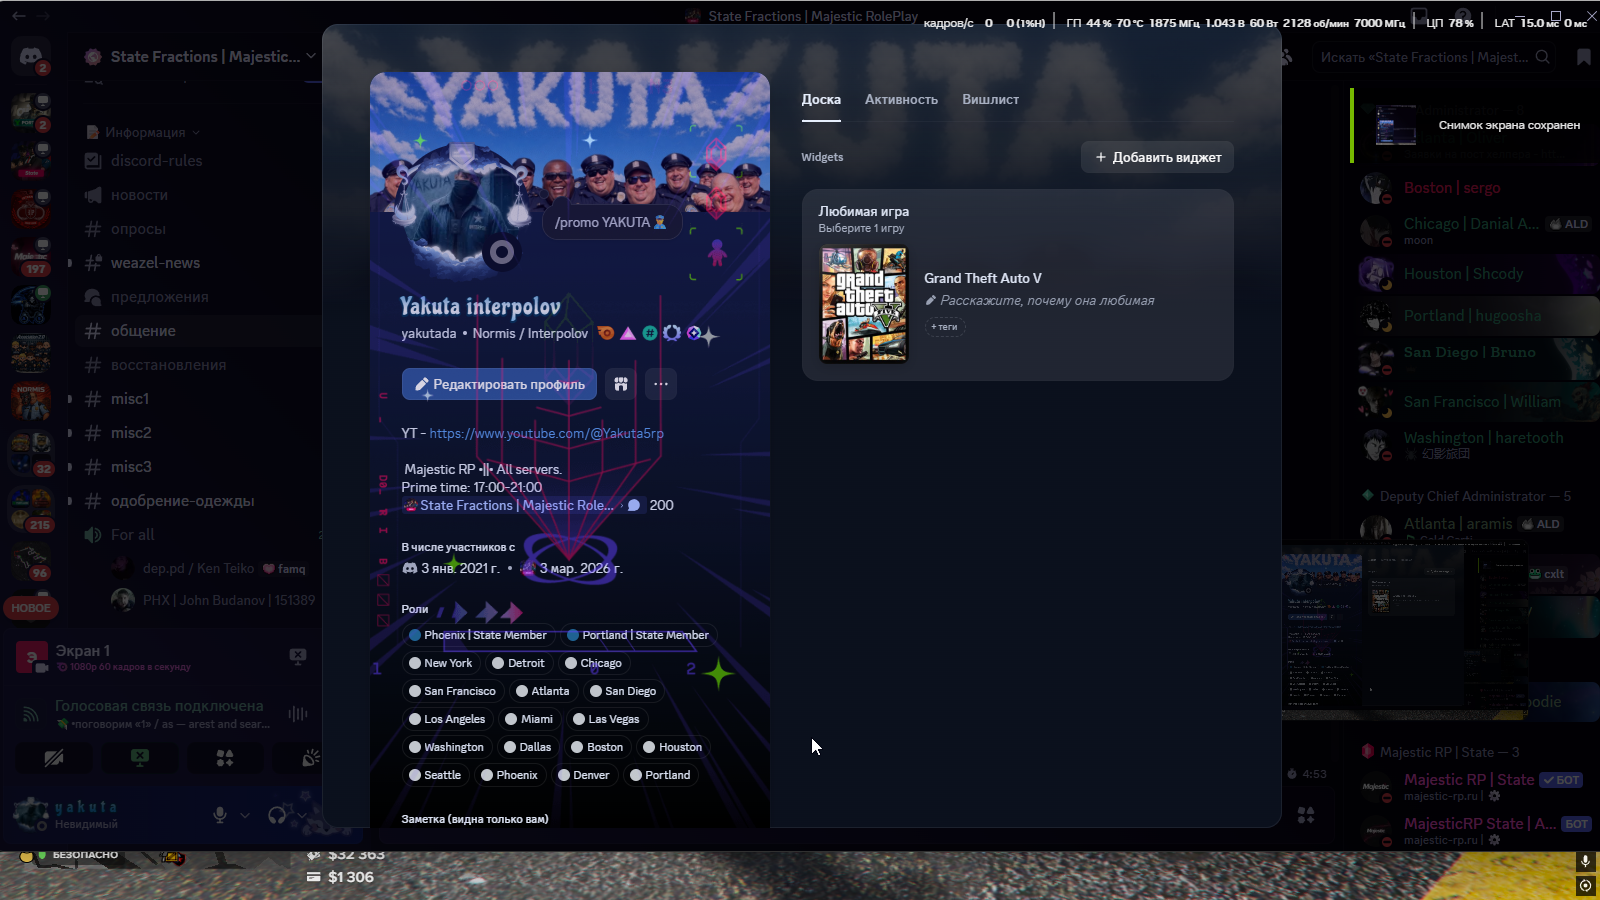Open the mutual servers icon button beside edit profile

[621, 384]
